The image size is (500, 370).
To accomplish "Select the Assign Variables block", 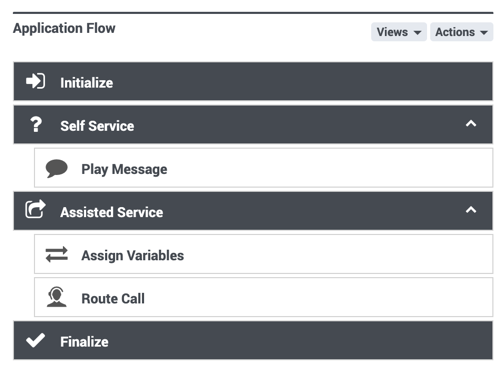I will (x=263, y=254).
